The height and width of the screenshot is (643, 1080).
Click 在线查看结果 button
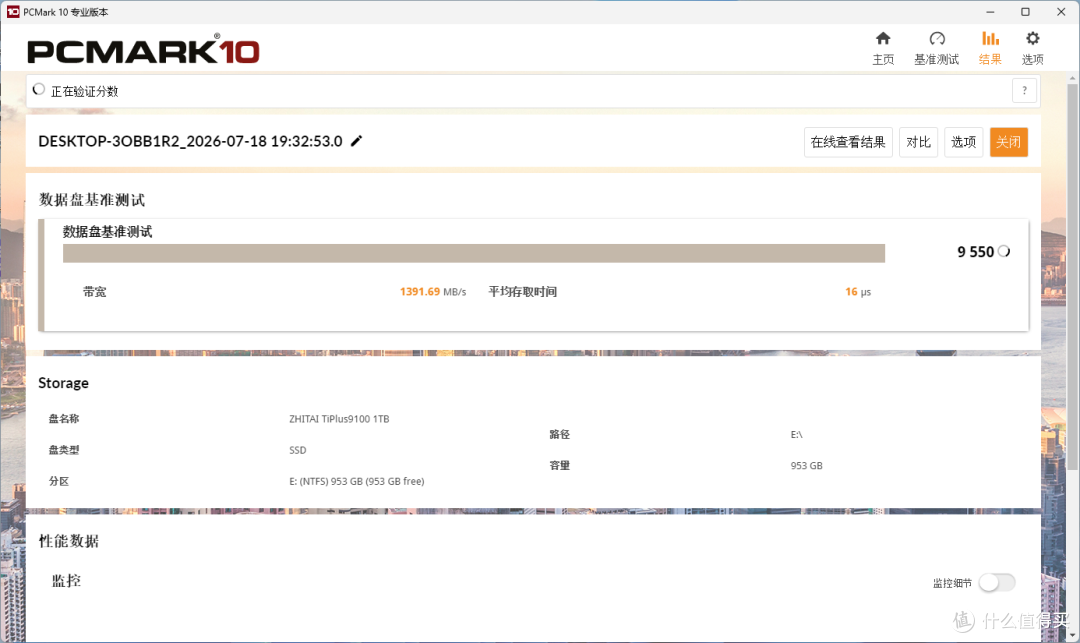tap(848, 142)
